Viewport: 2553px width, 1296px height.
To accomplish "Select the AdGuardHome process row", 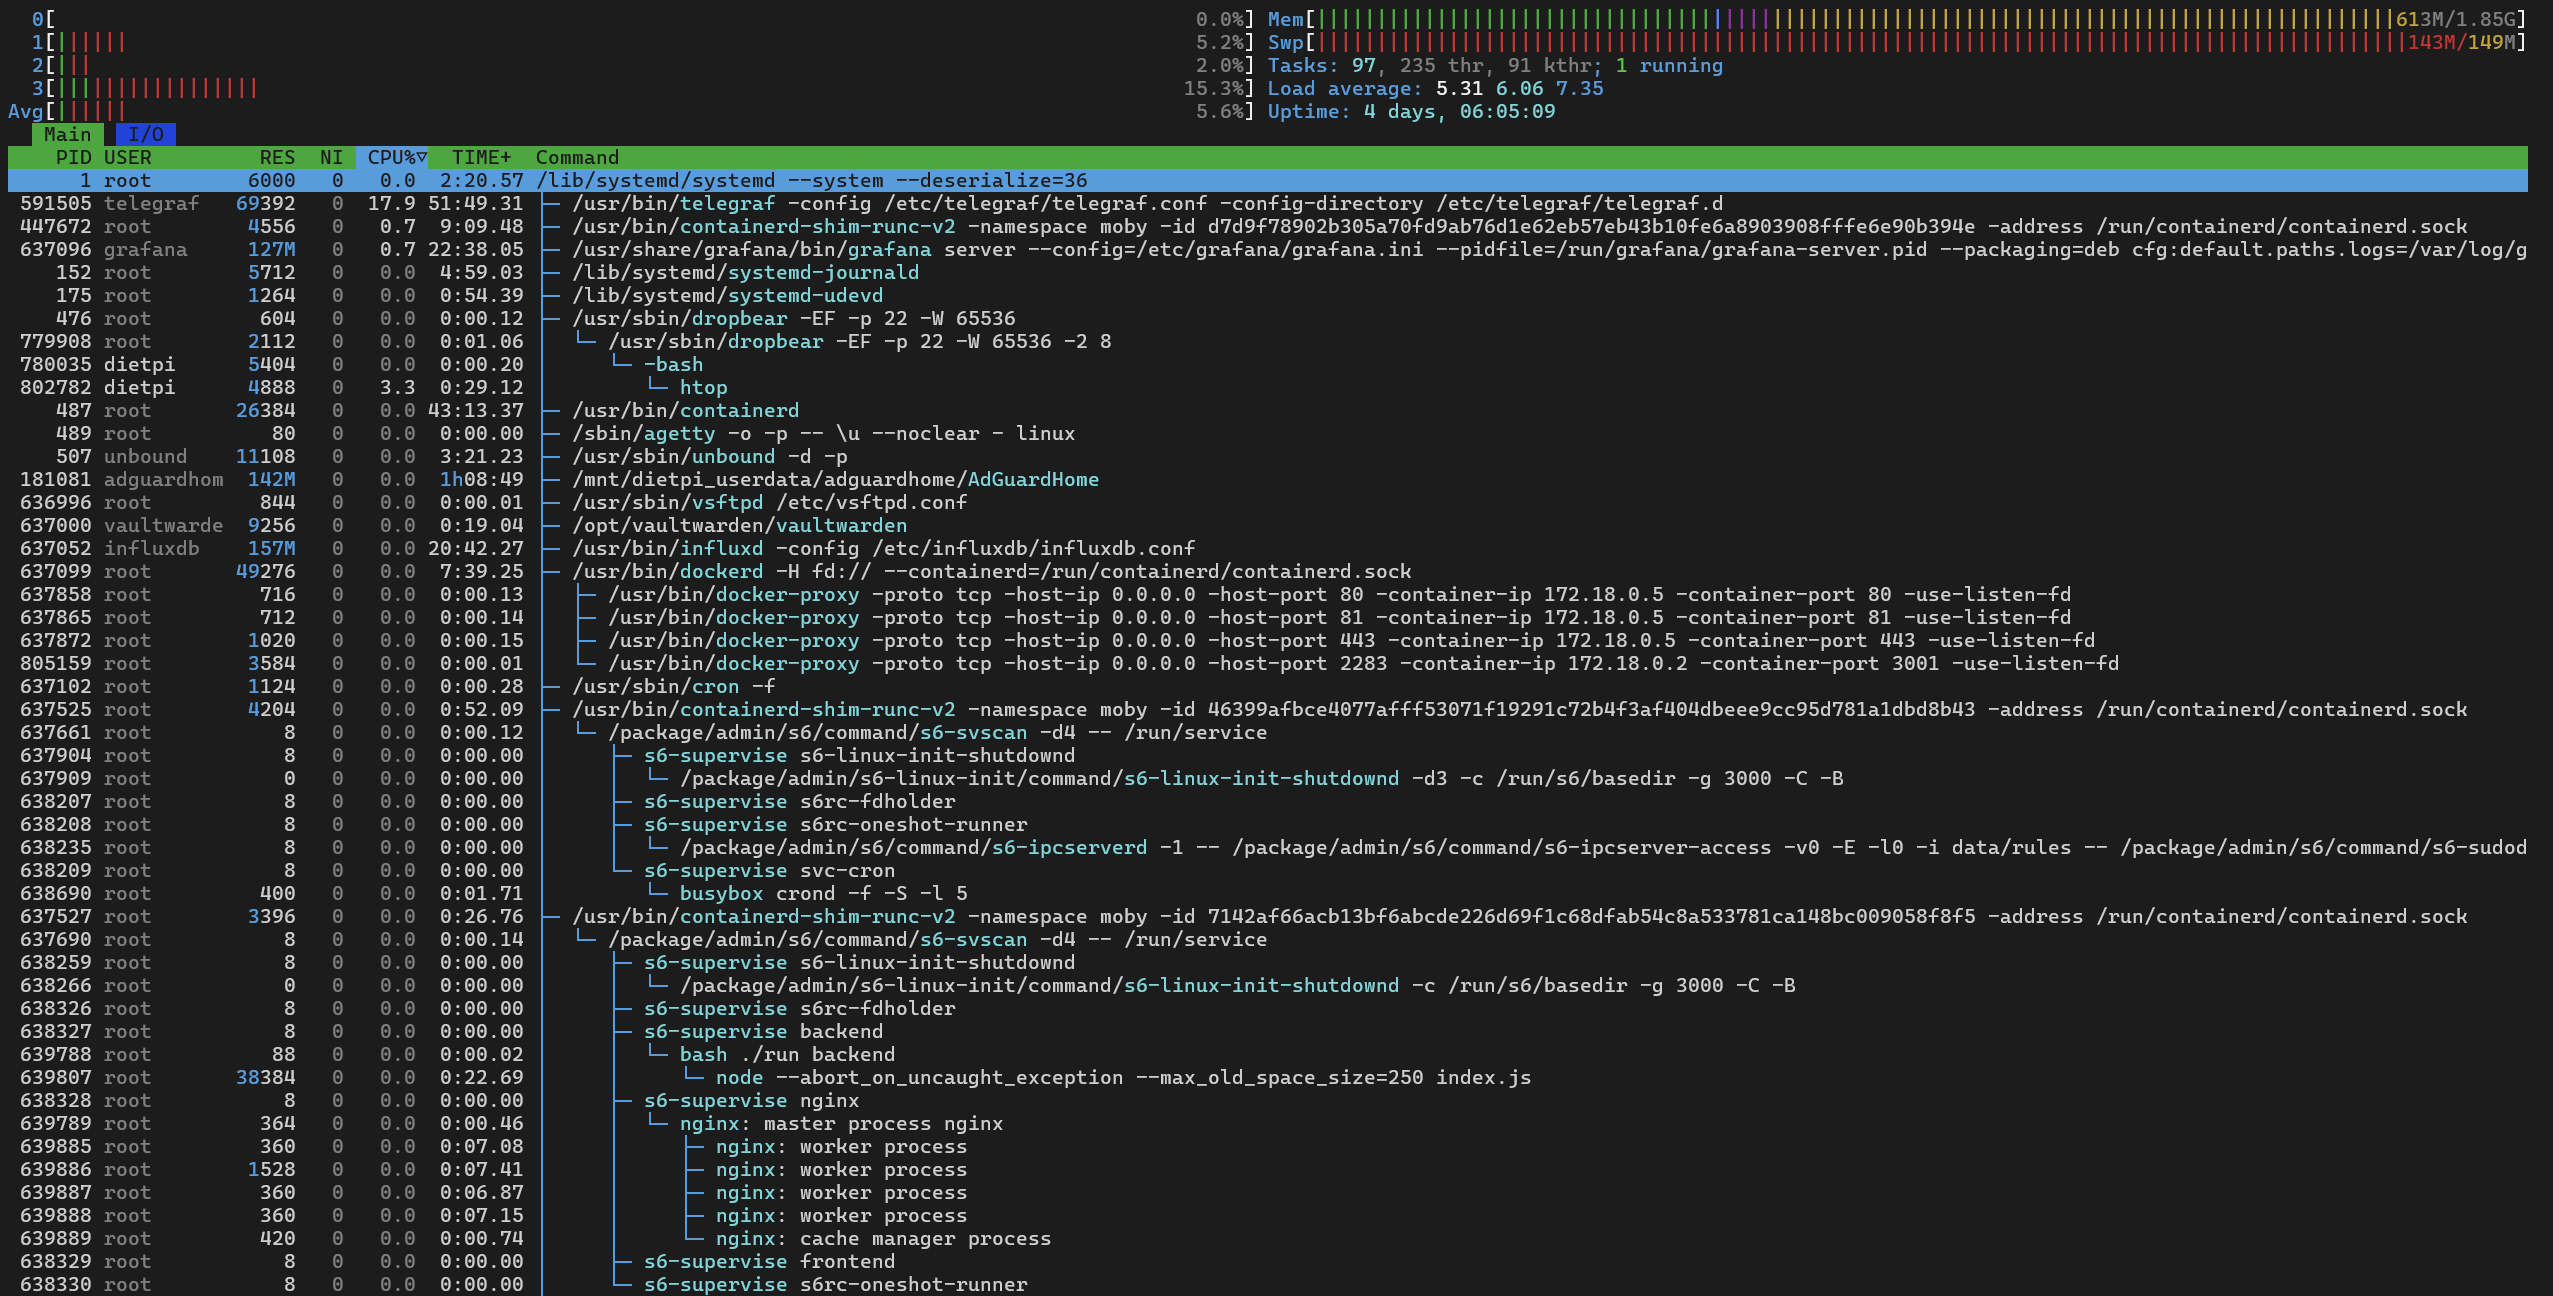I will (1268, 479).
